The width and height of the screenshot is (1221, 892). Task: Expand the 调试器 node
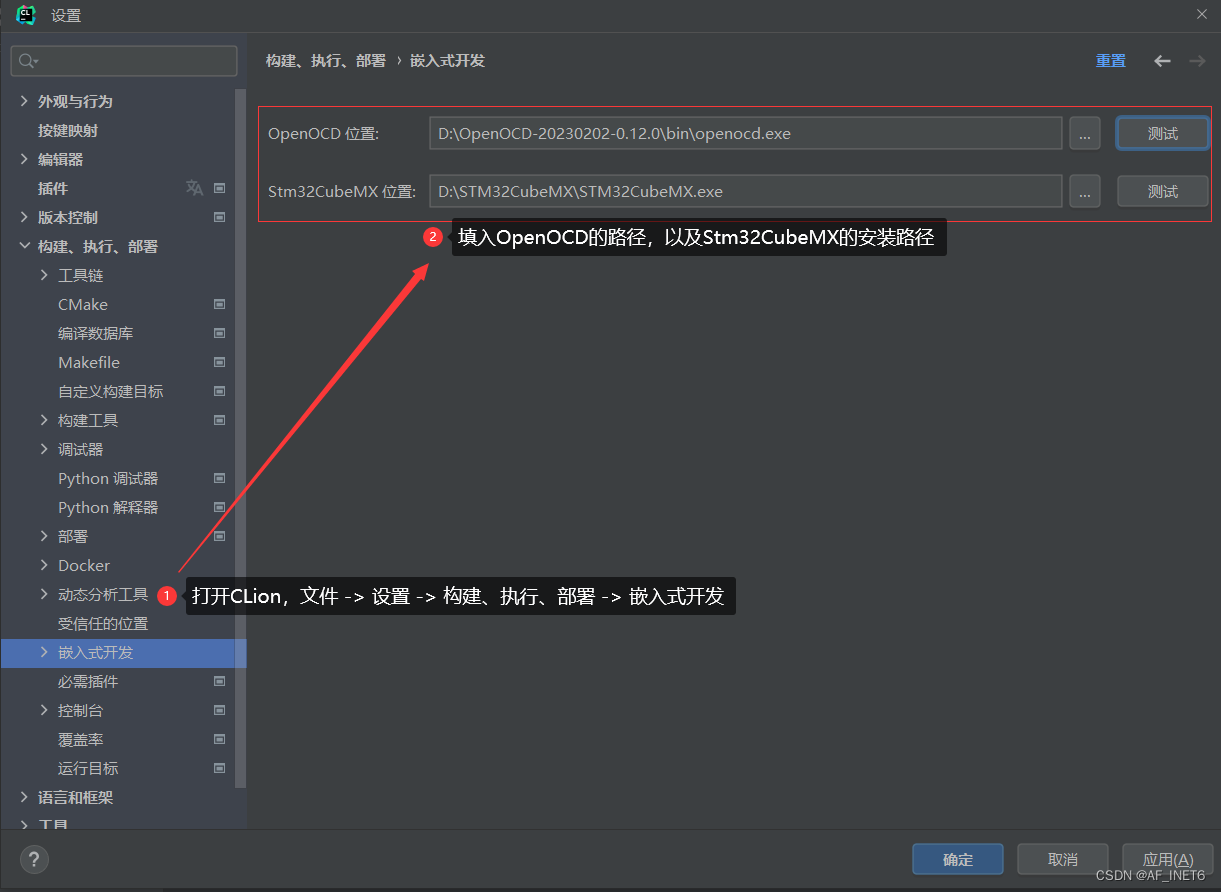click(x=44, y=449)
